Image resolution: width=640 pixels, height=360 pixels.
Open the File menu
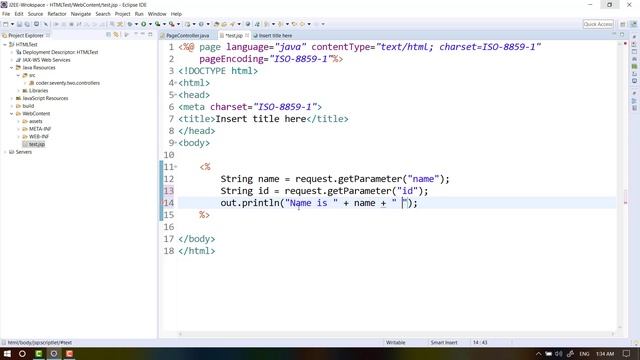[6, 14]
